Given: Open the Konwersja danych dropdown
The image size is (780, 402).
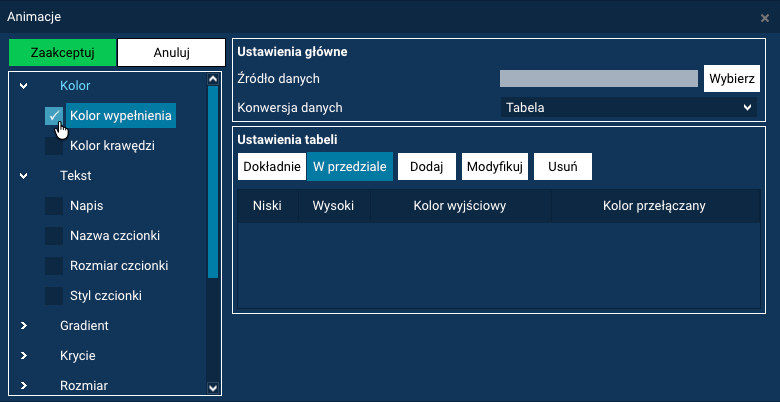Looking at the screenshot, I should pyautogui.click(x=628, y=107).
